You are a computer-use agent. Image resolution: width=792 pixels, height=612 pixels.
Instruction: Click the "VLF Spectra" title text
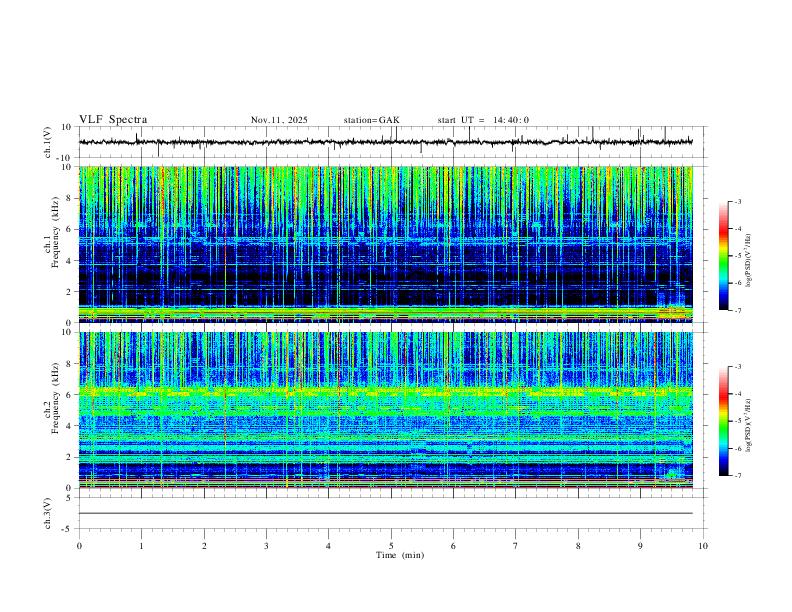(x=113, y=120)
